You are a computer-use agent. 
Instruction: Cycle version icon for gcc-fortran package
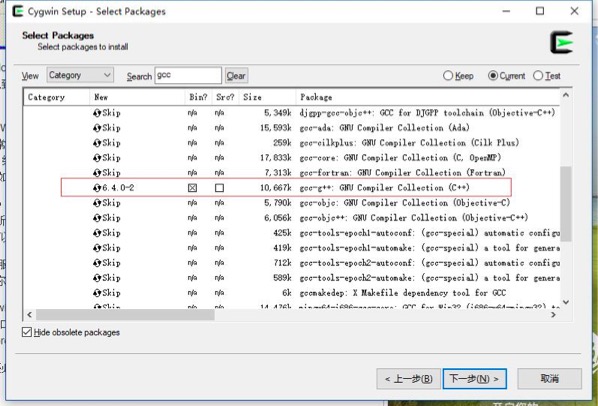pyautogui.click(x=97, y=173)
